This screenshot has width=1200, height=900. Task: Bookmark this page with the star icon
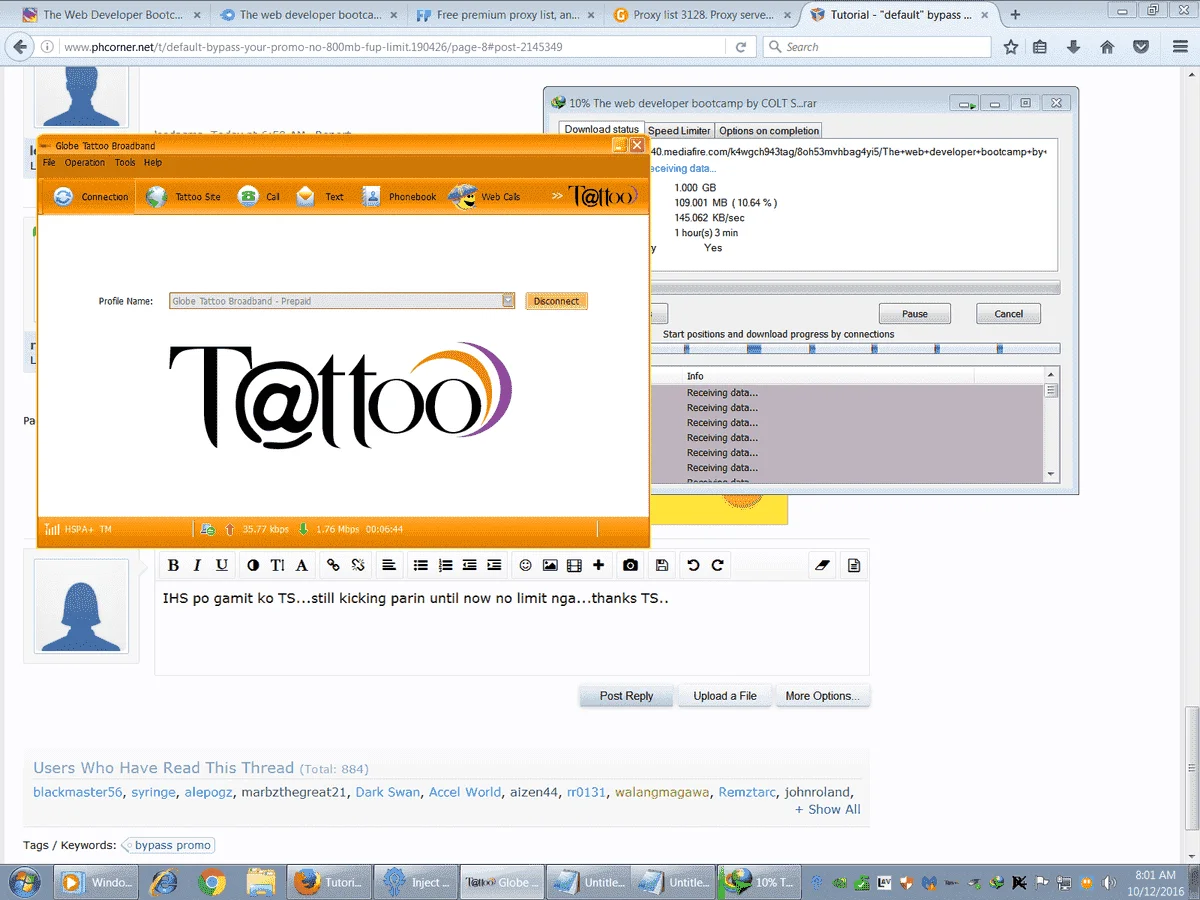pos(1011,47)
